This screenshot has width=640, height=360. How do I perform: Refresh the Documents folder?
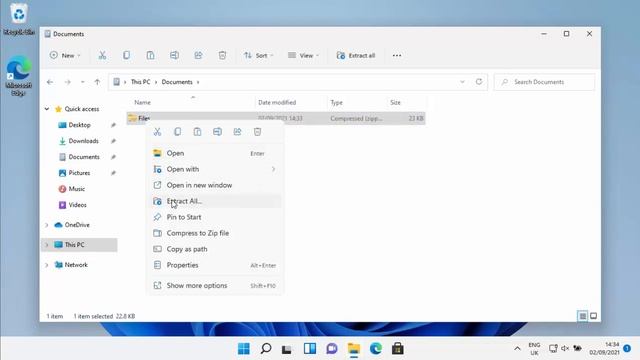(x=479, y=82)
